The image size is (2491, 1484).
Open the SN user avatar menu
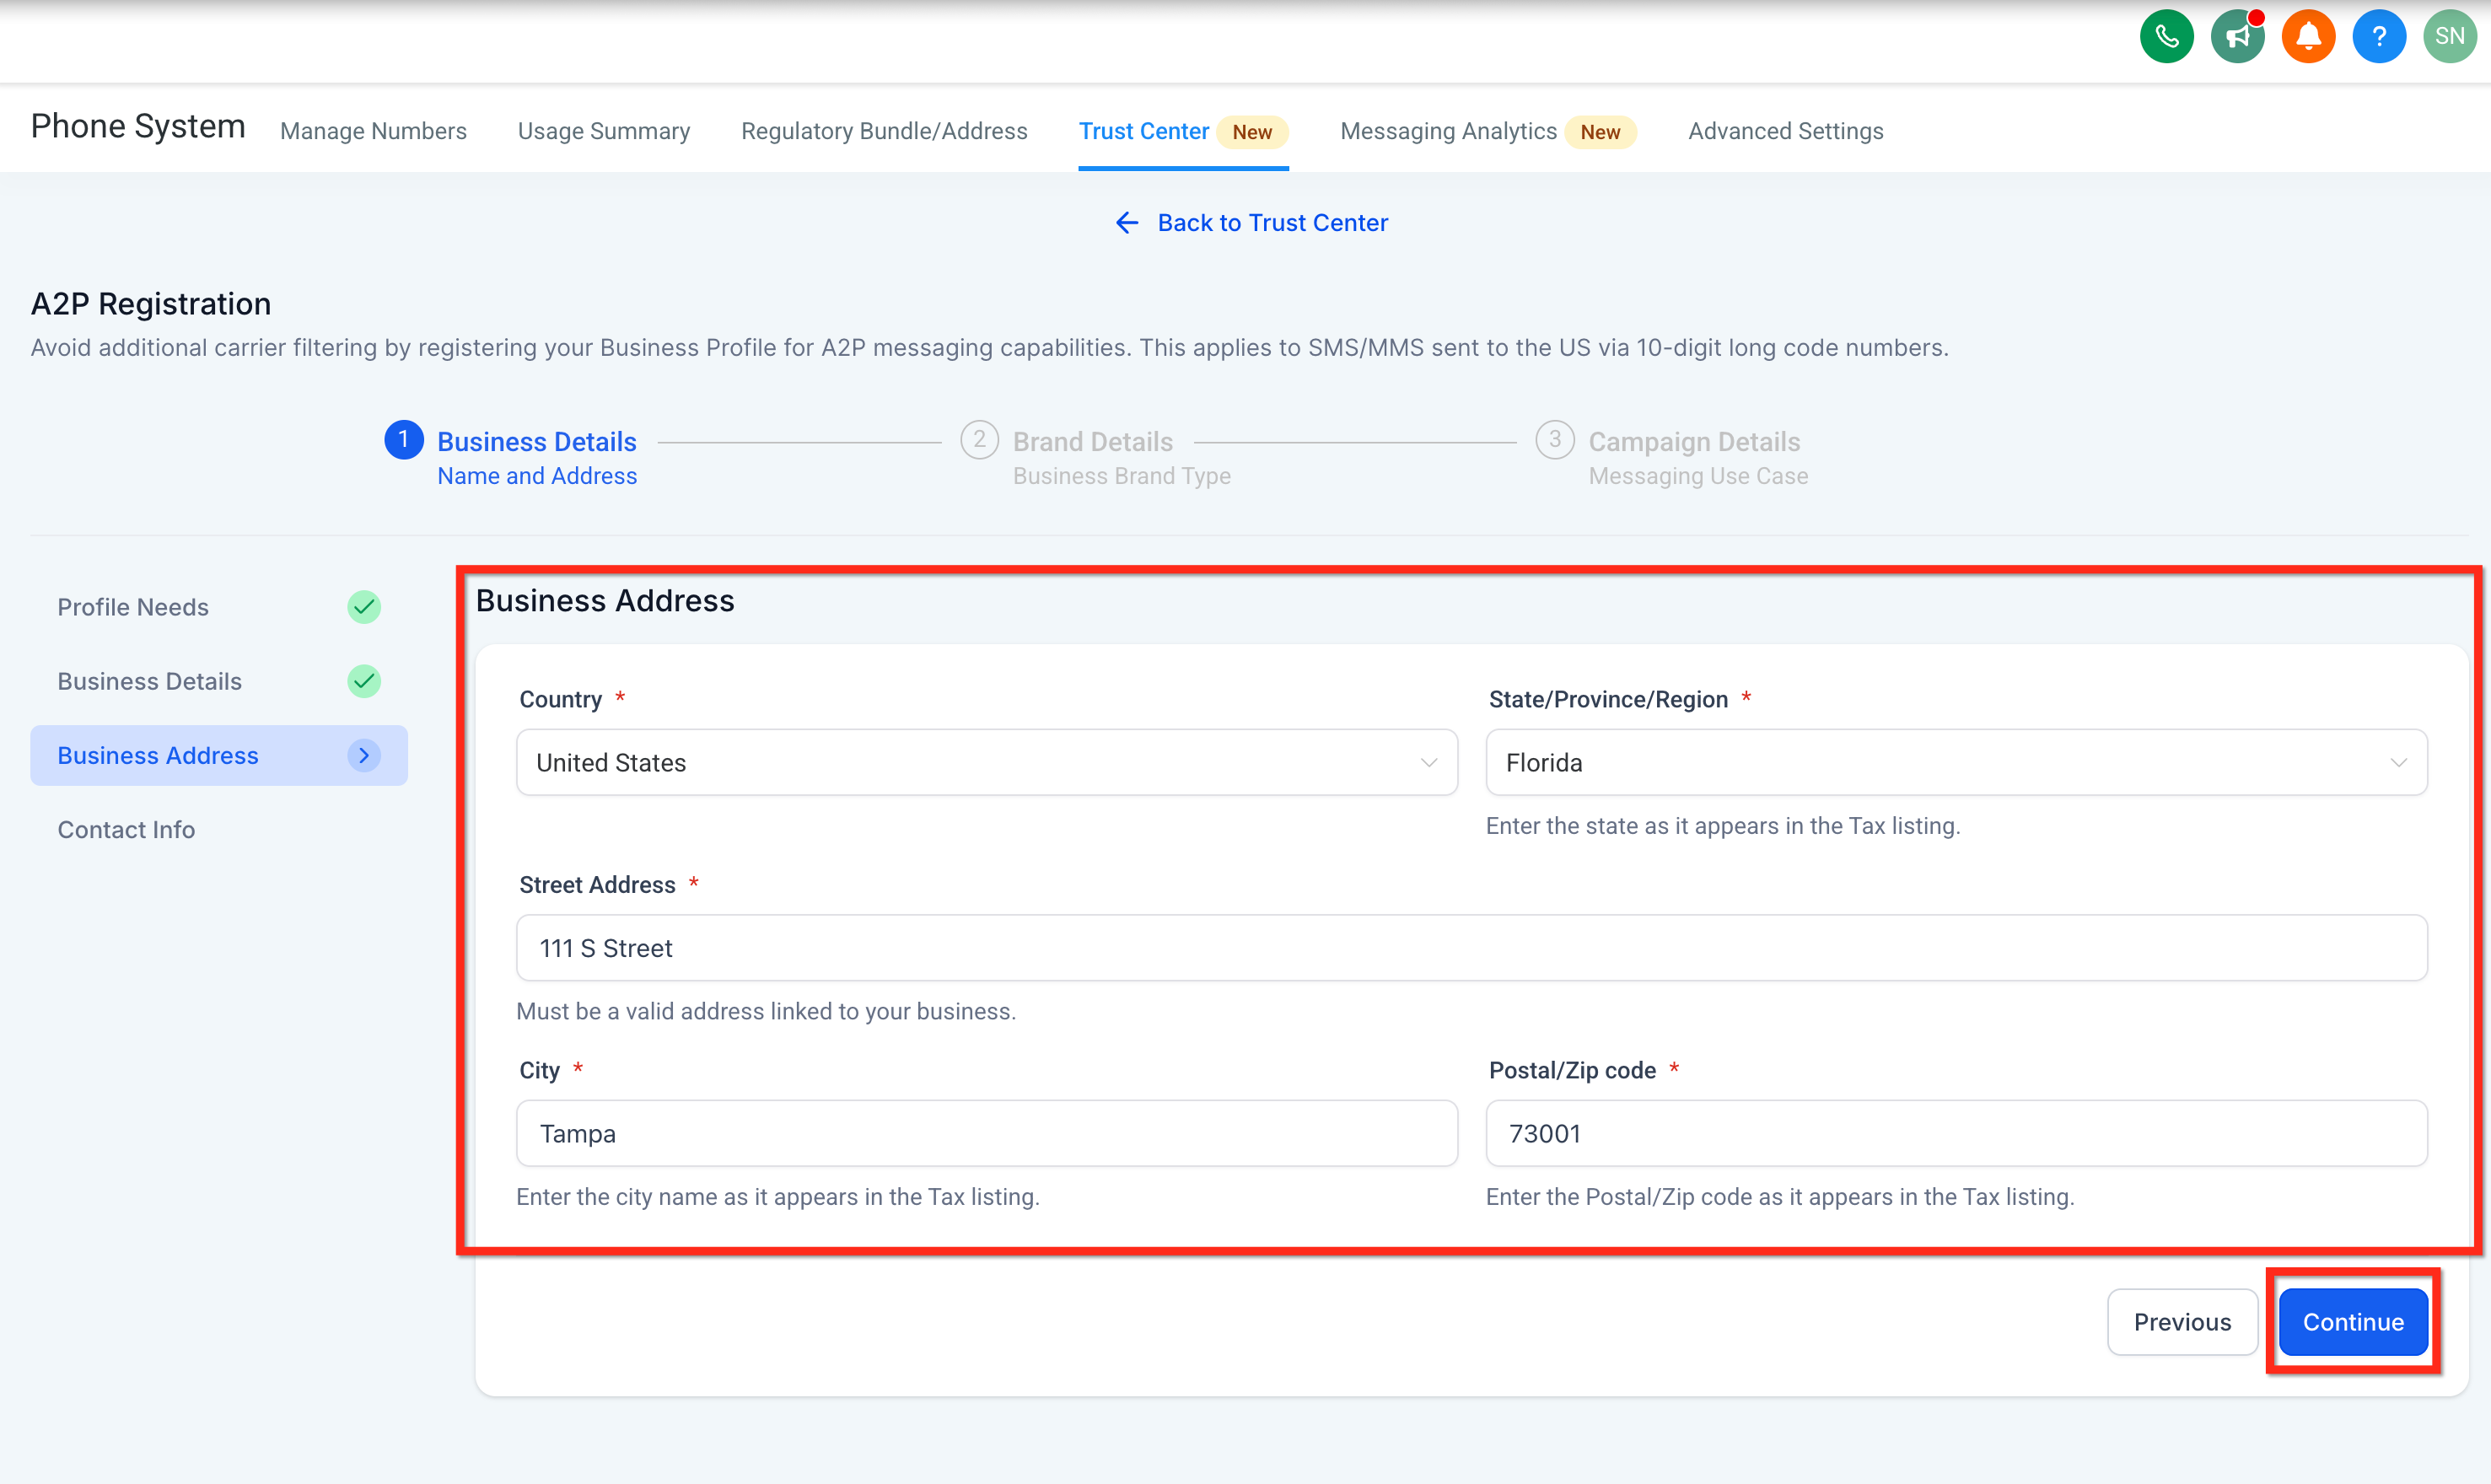click(x=2449, y=37)
